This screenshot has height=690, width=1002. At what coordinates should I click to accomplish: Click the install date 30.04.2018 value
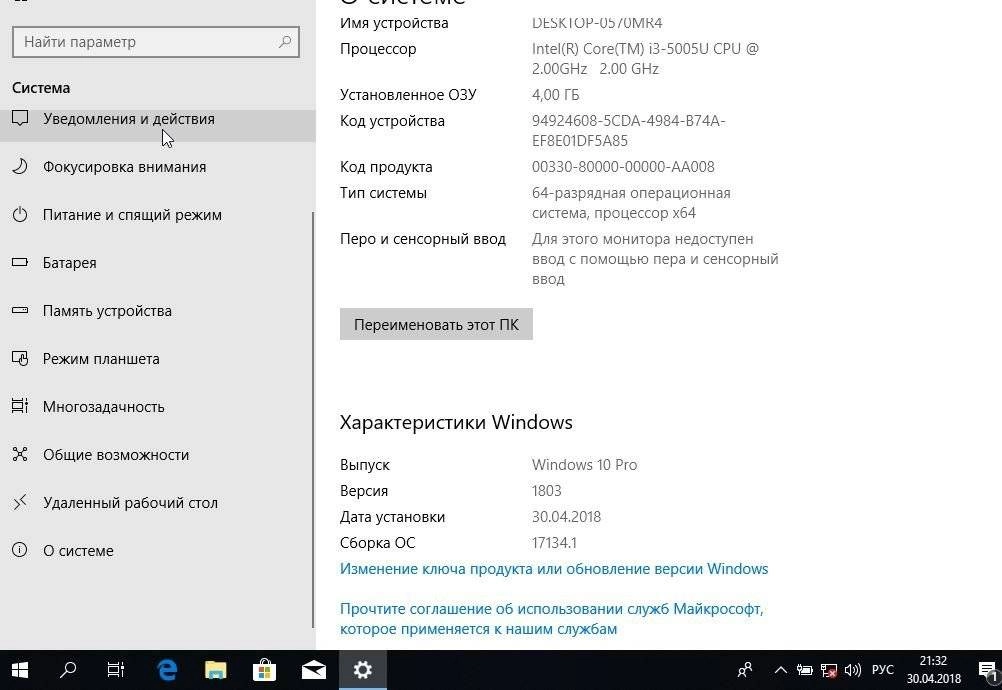click(x=566, y=517)
